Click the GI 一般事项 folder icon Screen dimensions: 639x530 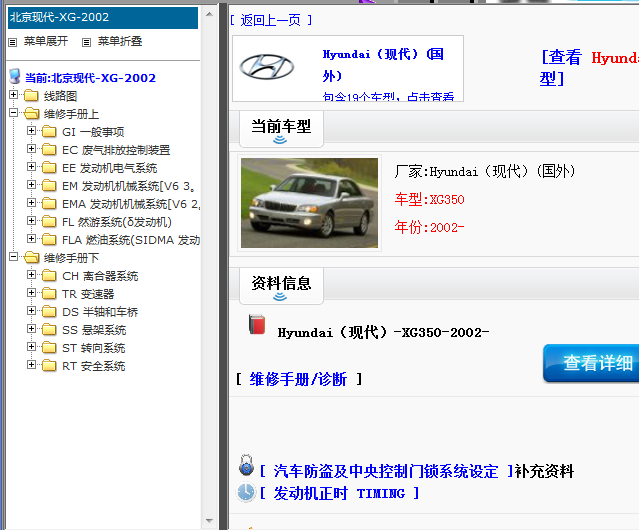[x=49, y=132]
